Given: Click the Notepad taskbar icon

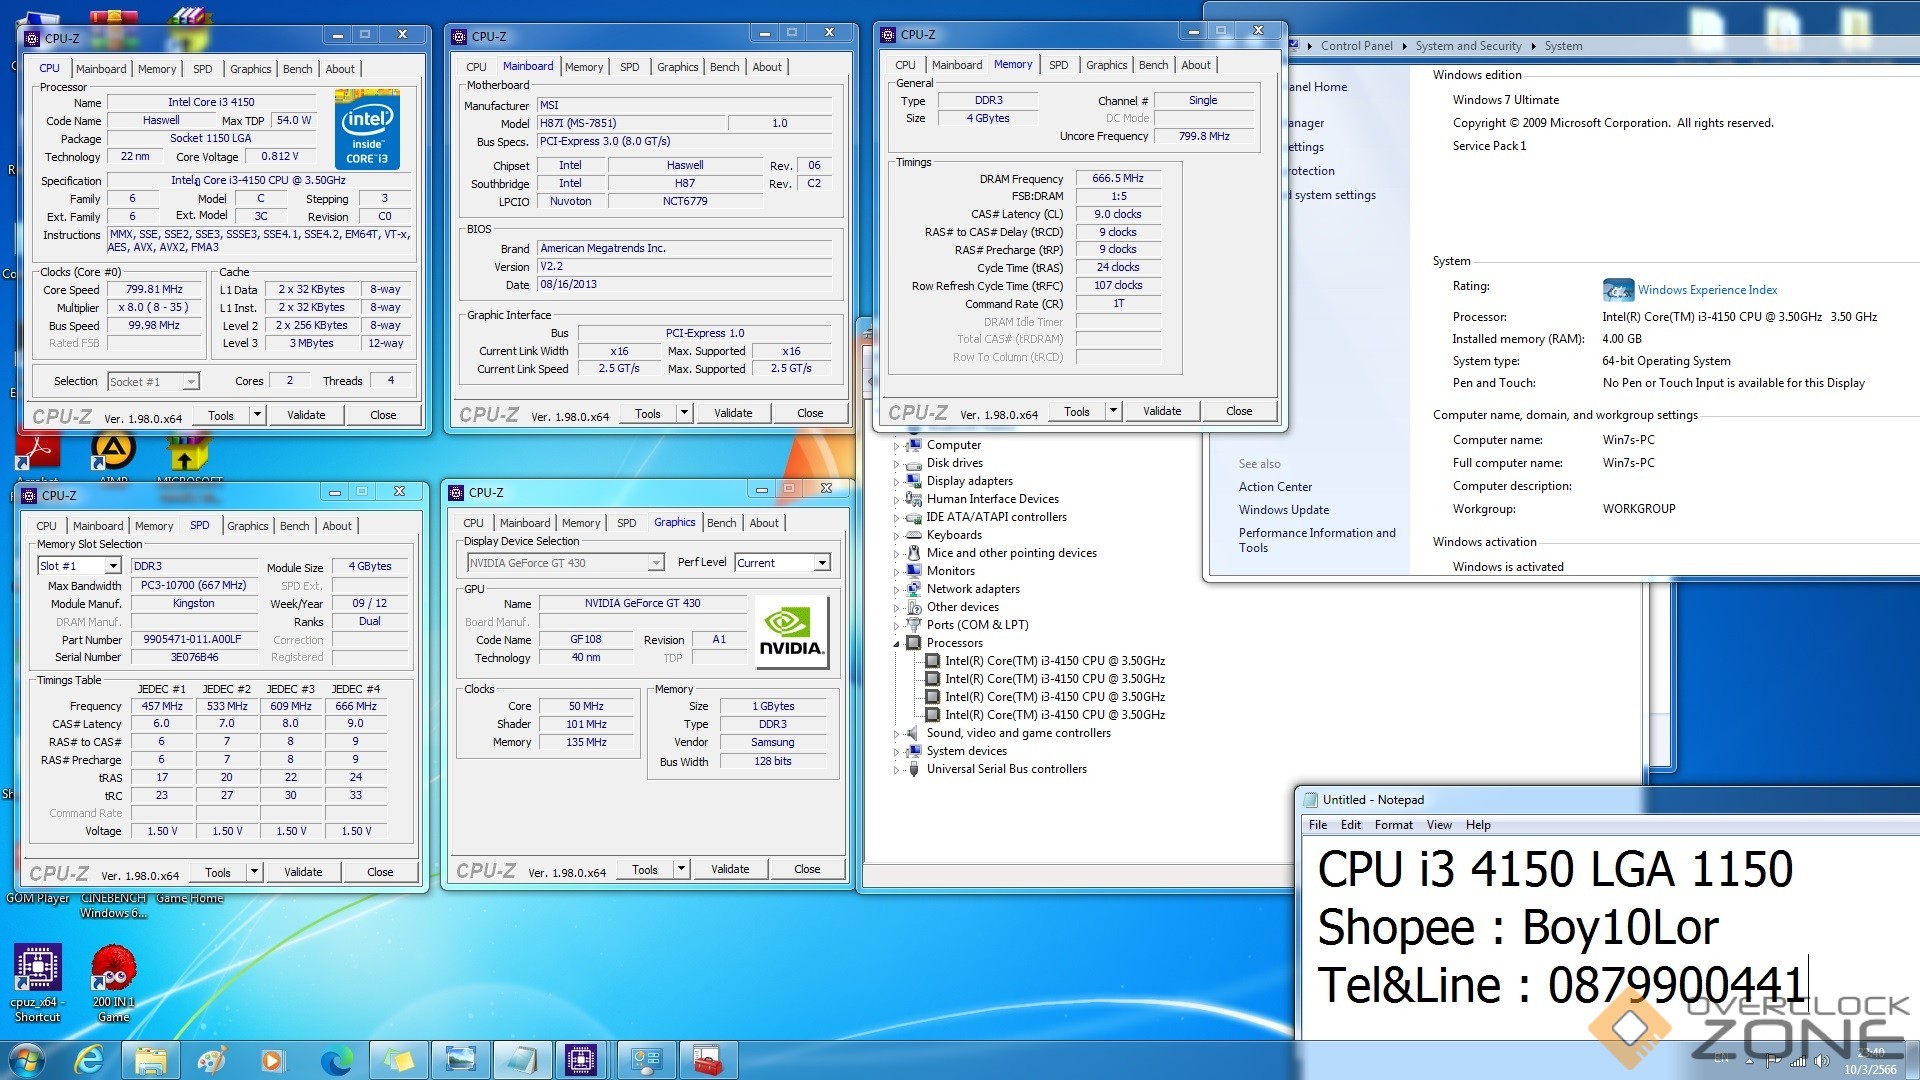Looking at the screenshot, I should (521, 1060).
